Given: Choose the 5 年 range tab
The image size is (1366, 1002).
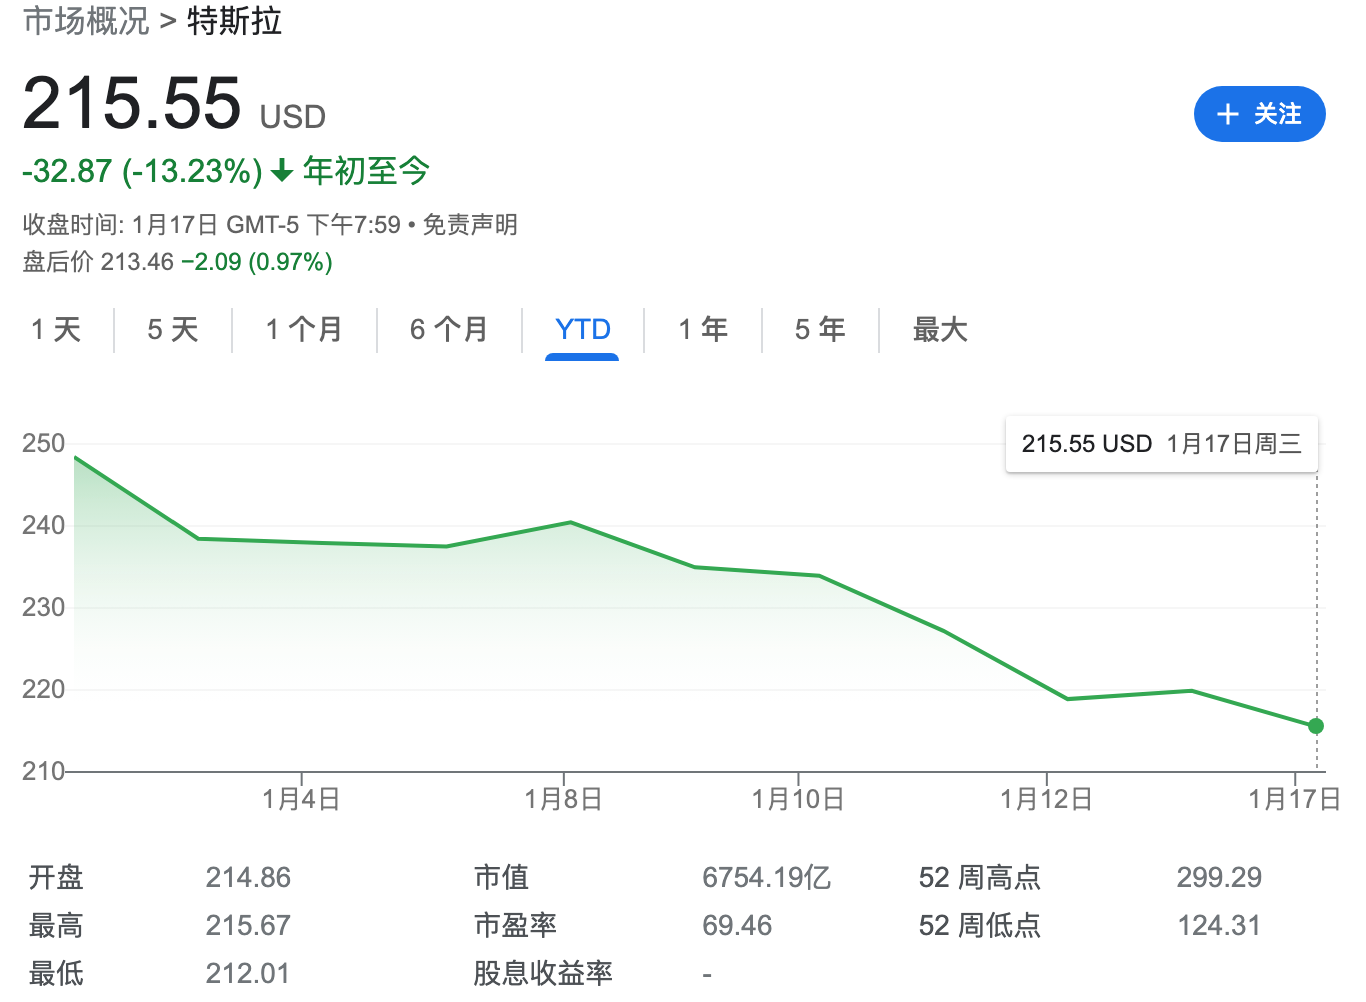Looking at the screenshot, I should point(820,329).
